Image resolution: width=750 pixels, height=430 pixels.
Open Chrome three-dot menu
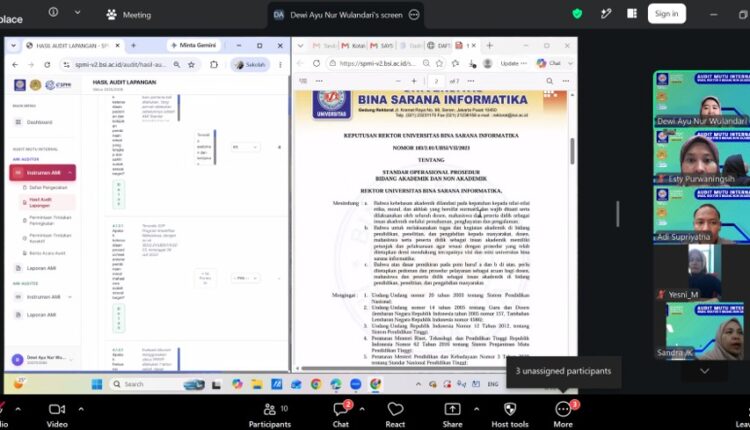tap(280, 65)
